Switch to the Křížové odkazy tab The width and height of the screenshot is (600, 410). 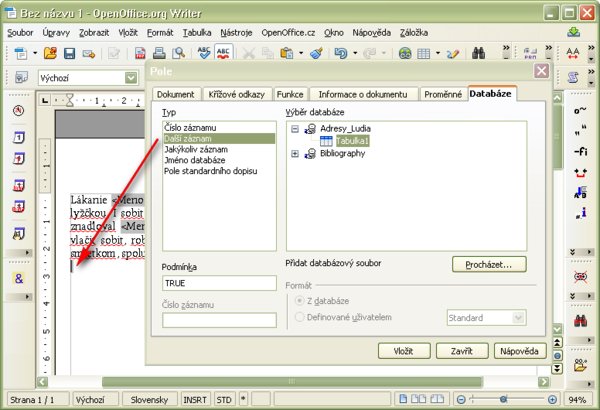pos(236,94)
